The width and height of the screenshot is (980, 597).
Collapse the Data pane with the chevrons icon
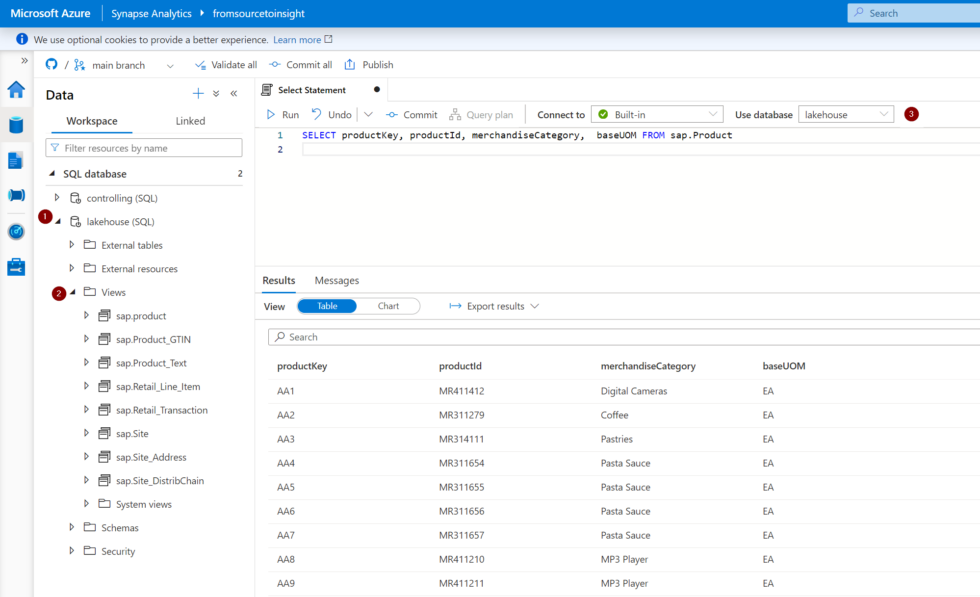[x=233, y=93]
